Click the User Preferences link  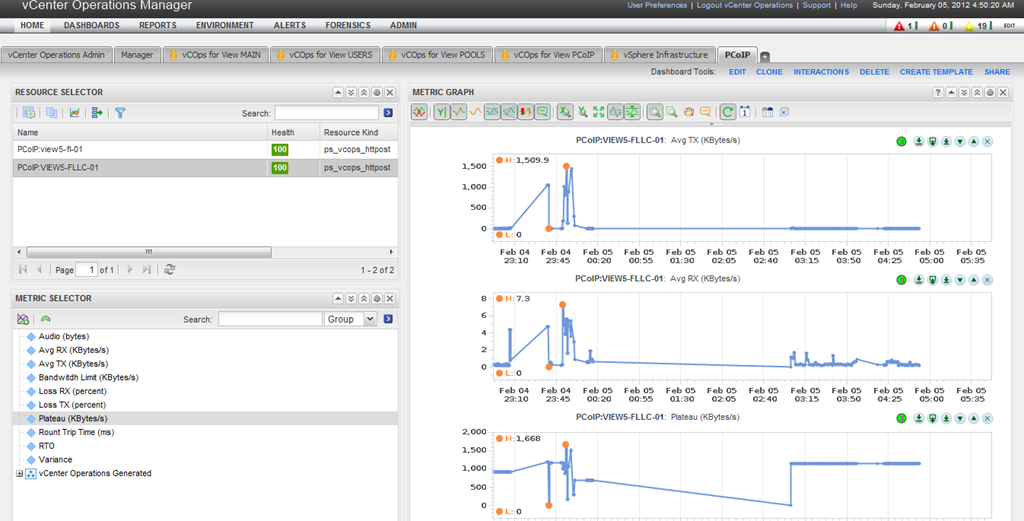pyautogui.click(x=657, y=5)
